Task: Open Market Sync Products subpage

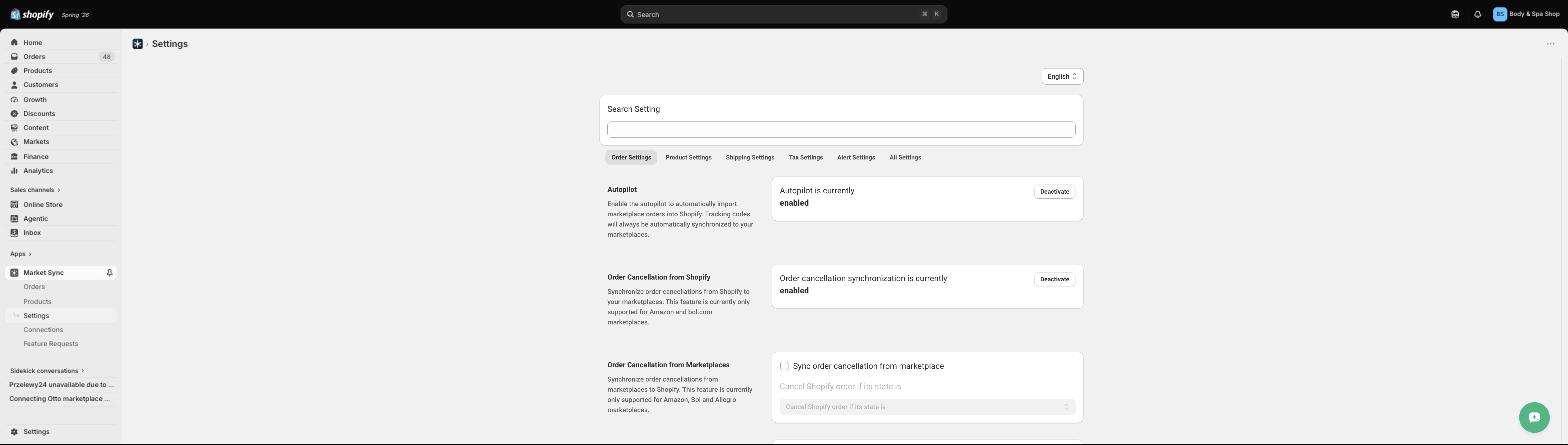Action: (x=37, y=301)
